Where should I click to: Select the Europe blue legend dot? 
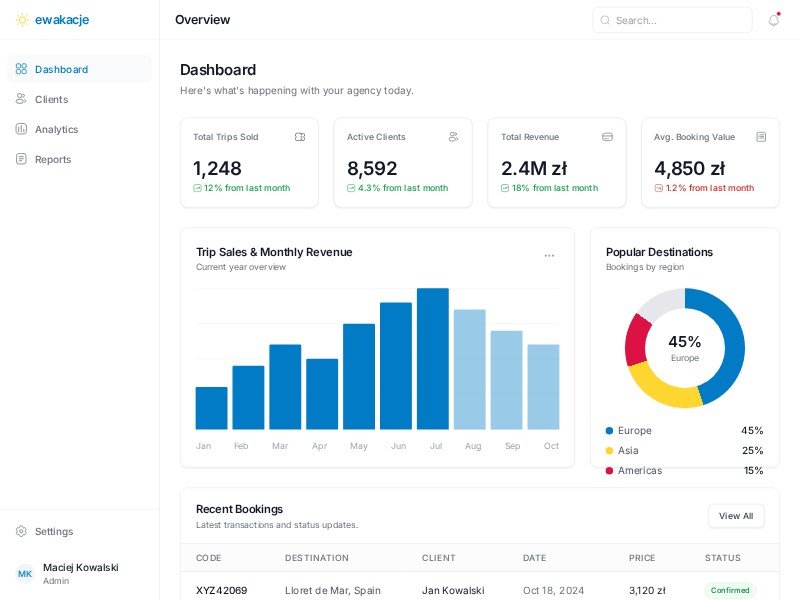610,431
